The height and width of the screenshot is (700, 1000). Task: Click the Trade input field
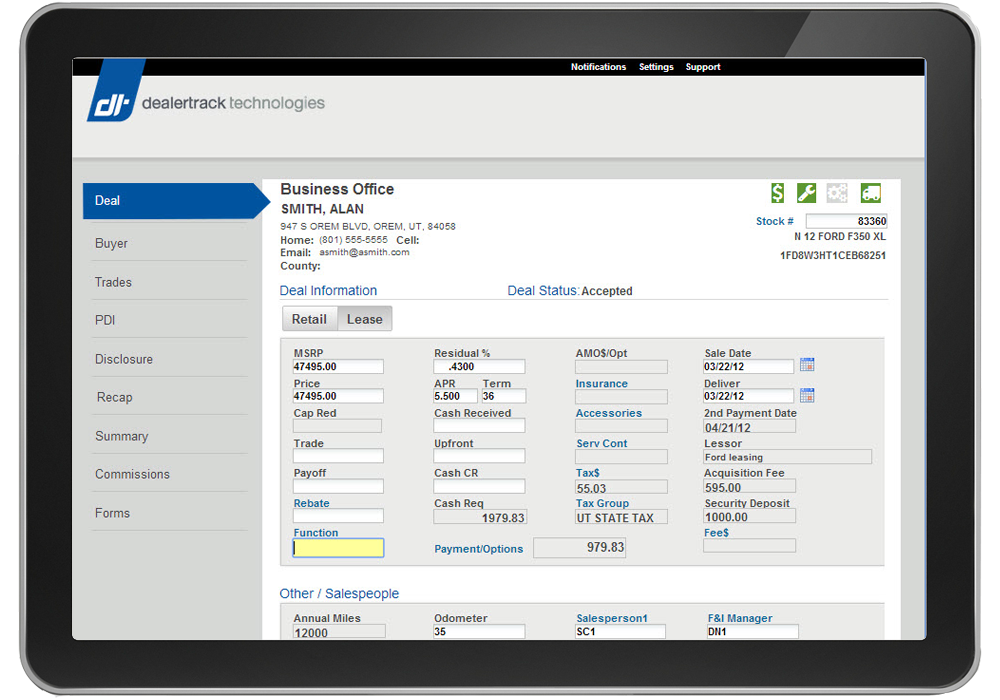pos(338,456)
